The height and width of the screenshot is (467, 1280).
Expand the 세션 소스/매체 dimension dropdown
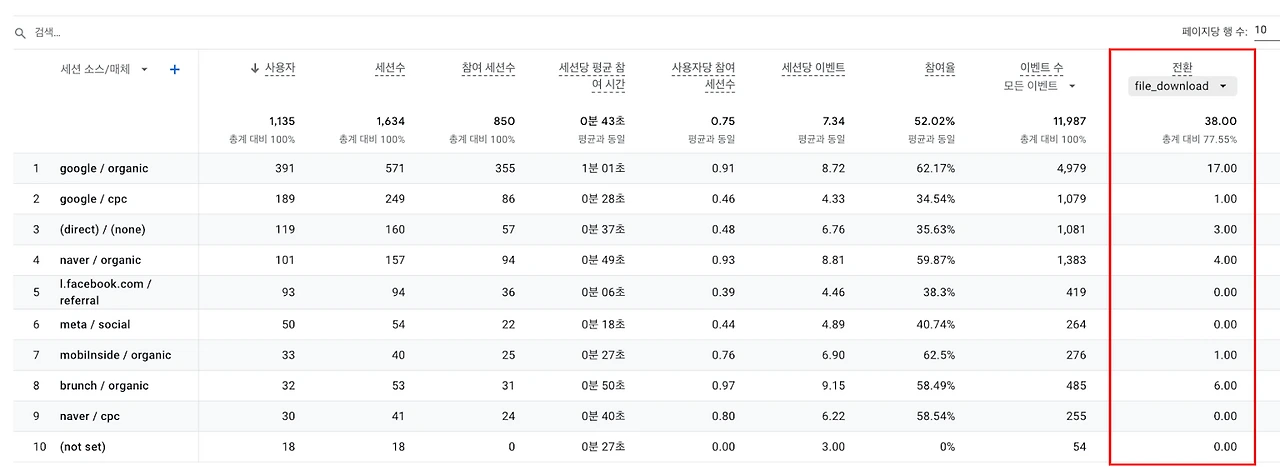145,70
